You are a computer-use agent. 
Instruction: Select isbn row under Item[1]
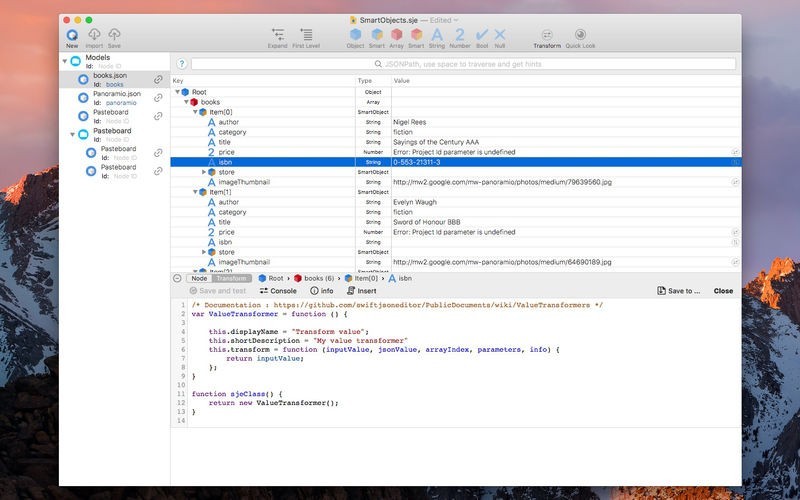456,242
